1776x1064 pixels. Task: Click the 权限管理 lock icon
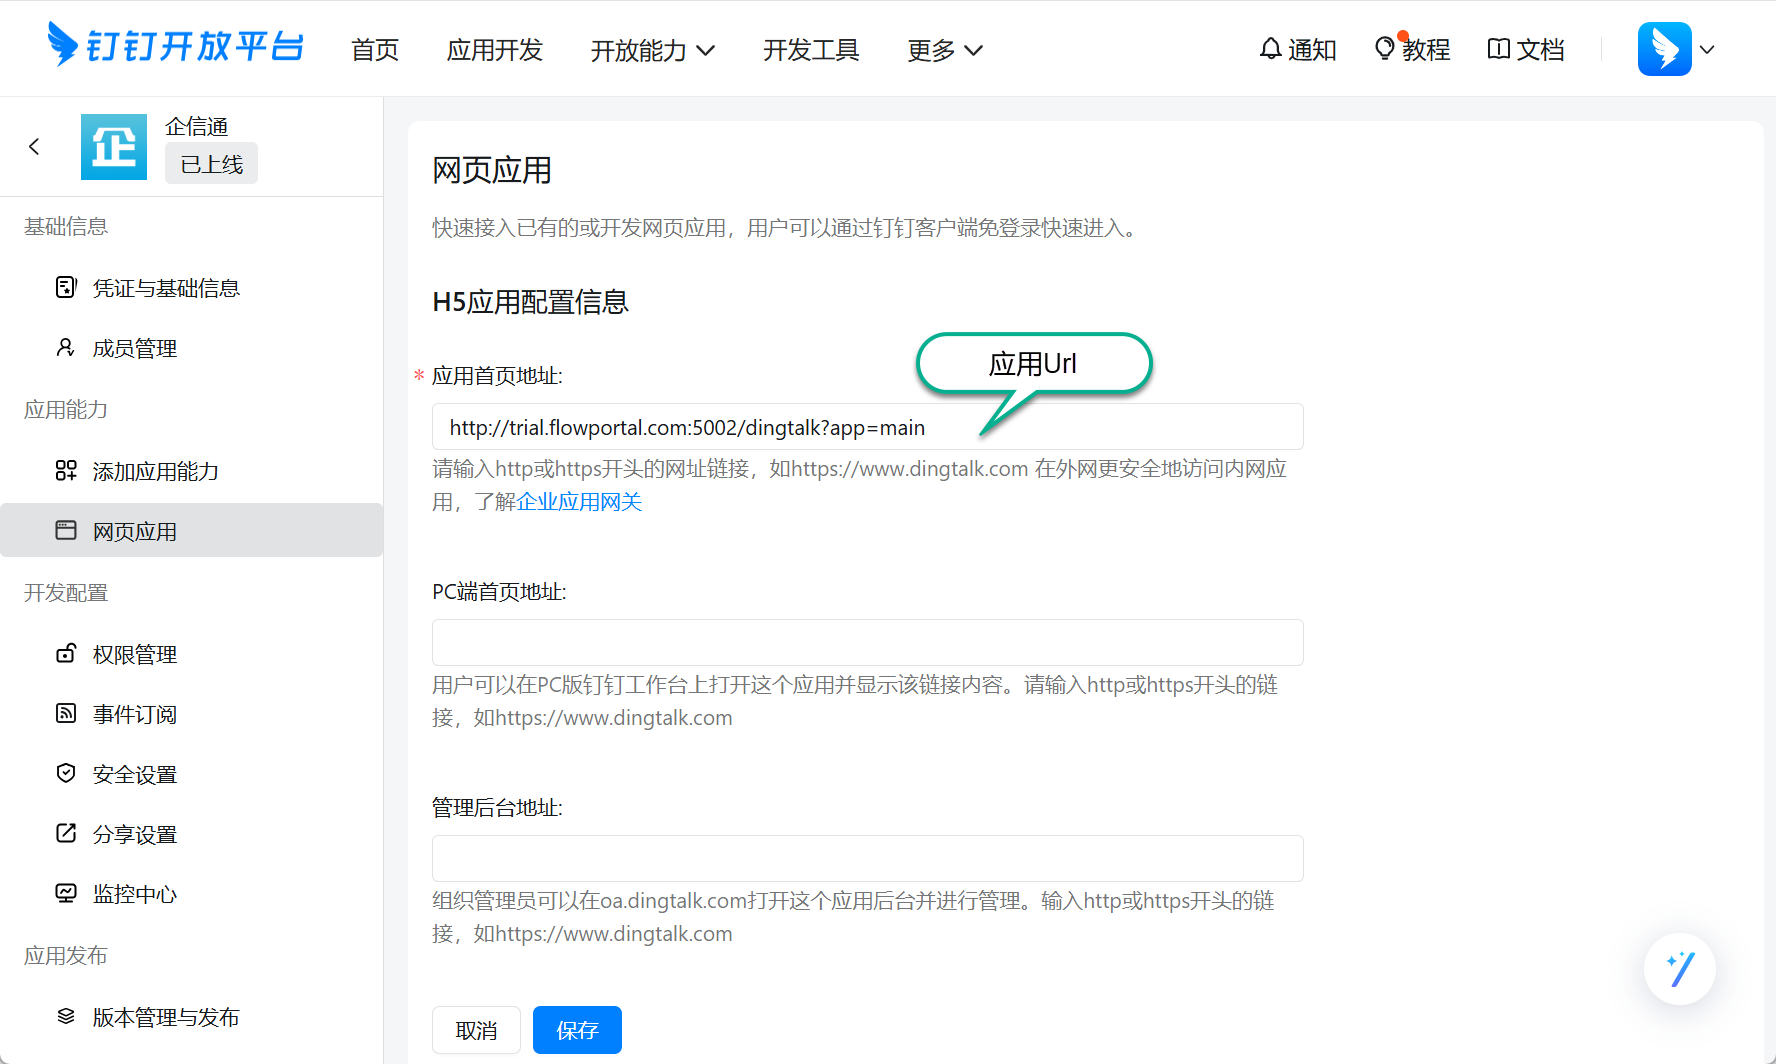(66, 654)
